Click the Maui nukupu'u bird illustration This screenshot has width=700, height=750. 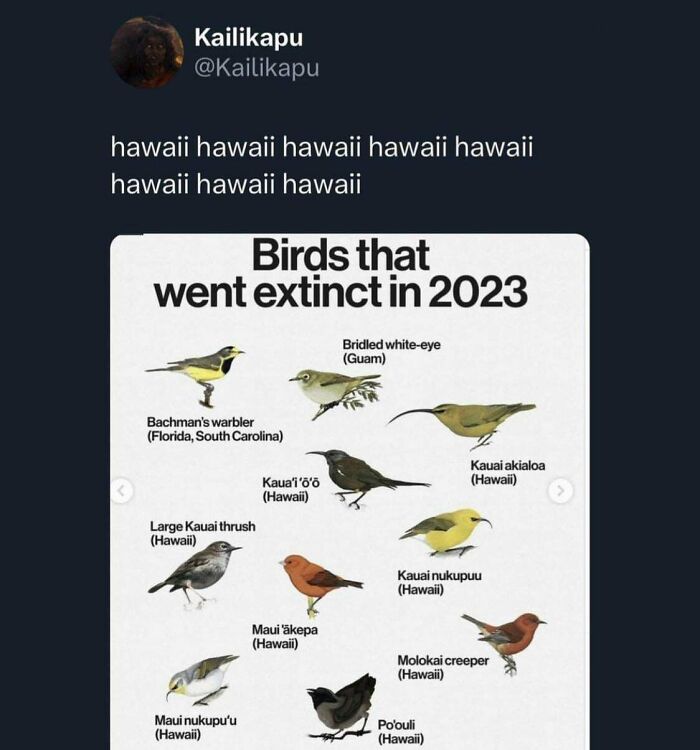[204, 680]
